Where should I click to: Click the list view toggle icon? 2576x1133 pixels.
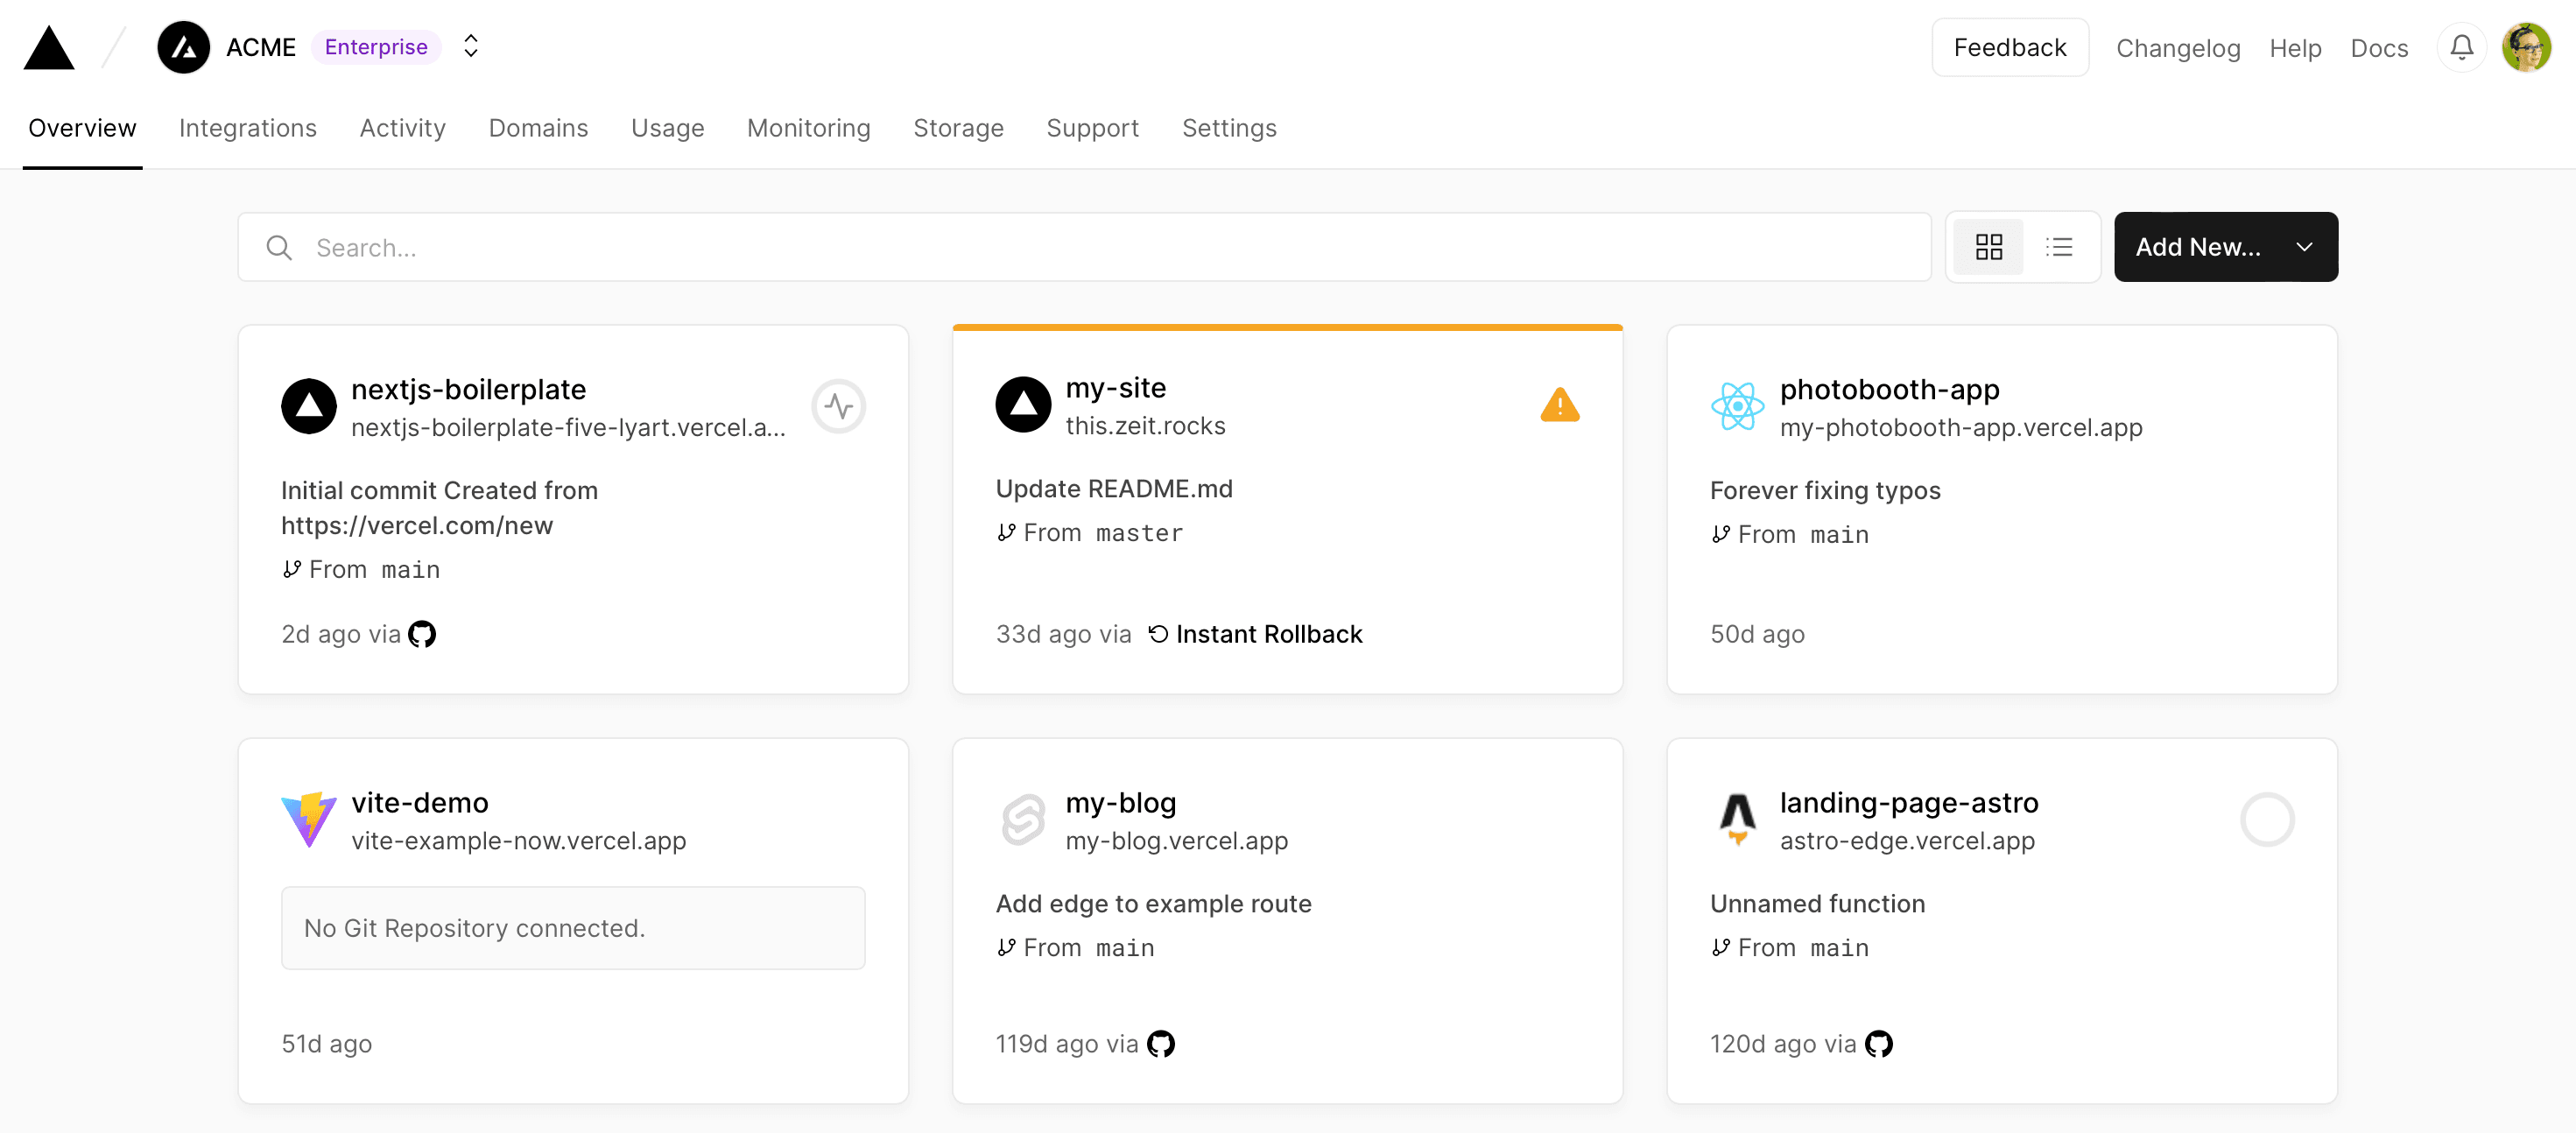2059,246
